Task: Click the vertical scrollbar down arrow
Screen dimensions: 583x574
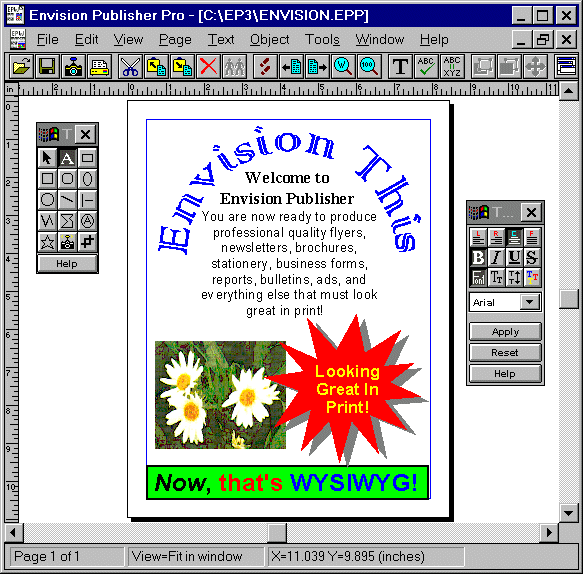Action: (x=568, y=513)
